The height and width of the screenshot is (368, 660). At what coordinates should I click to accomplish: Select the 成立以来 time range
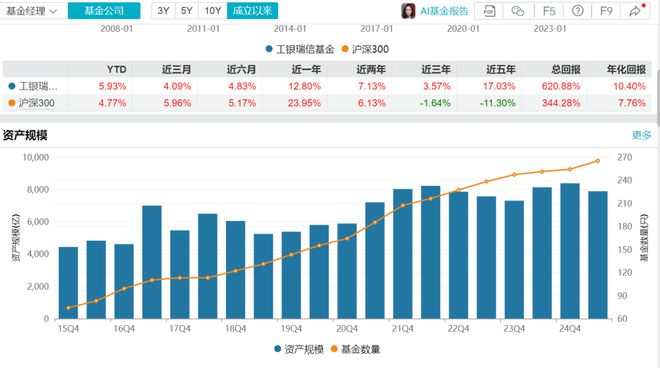coord(253,11)
